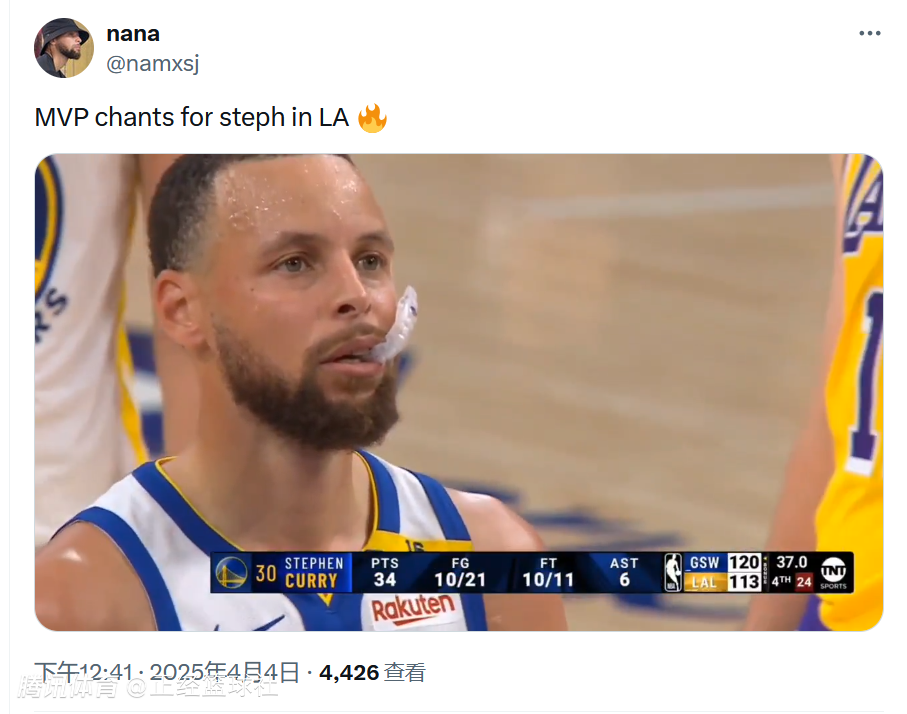907x714 pixels.
Task: Click the FG 10/21 stat box
Action: pos(460,572)
